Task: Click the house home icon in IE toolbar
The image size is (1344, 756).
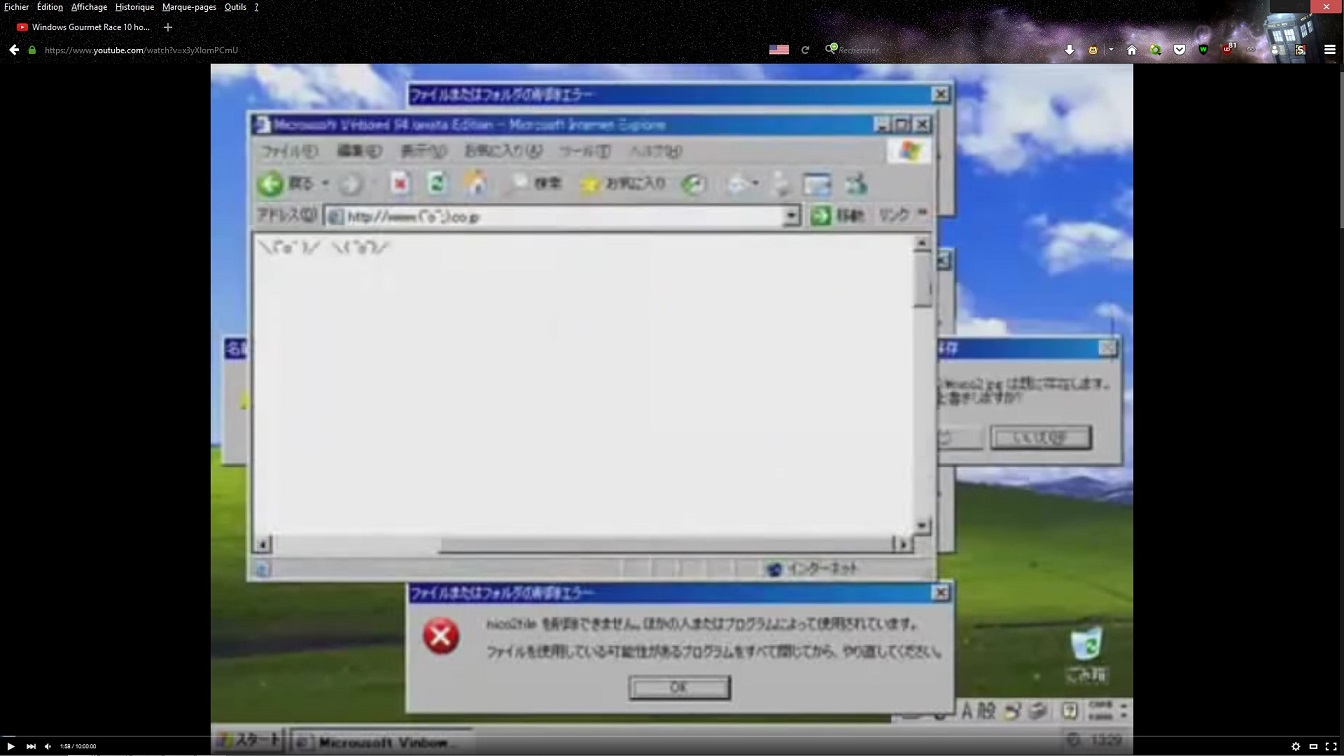Action: pyautogui.click(x=476, y=183)
